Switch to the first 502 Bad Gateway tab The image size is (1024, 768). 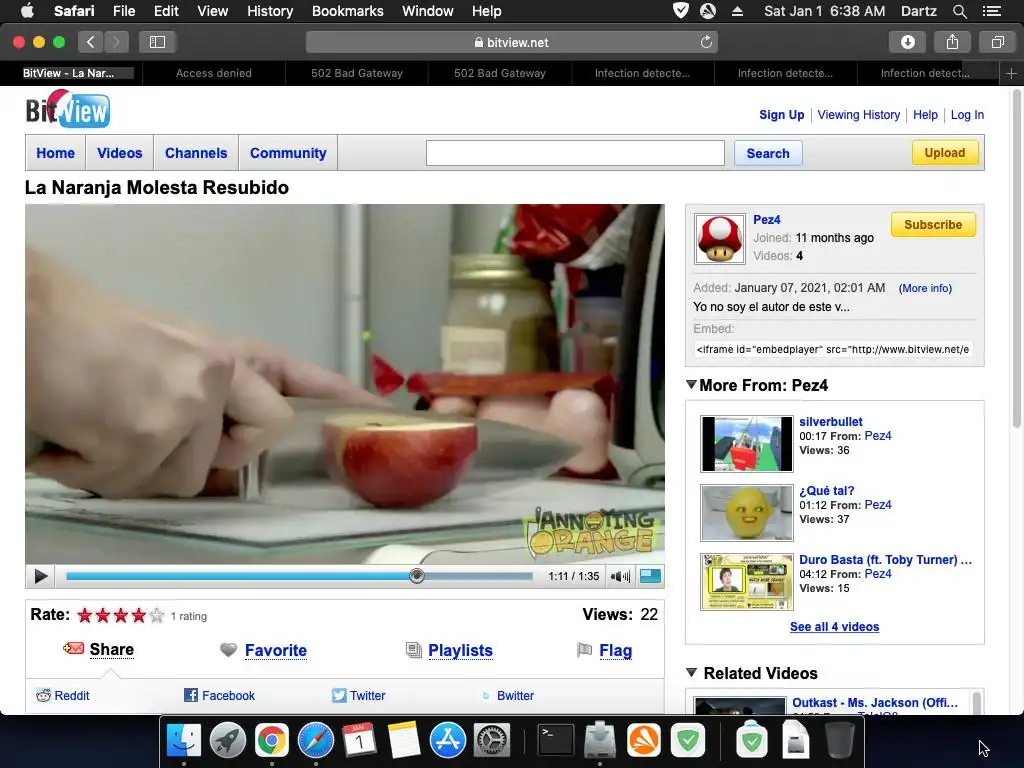[357, 73]
